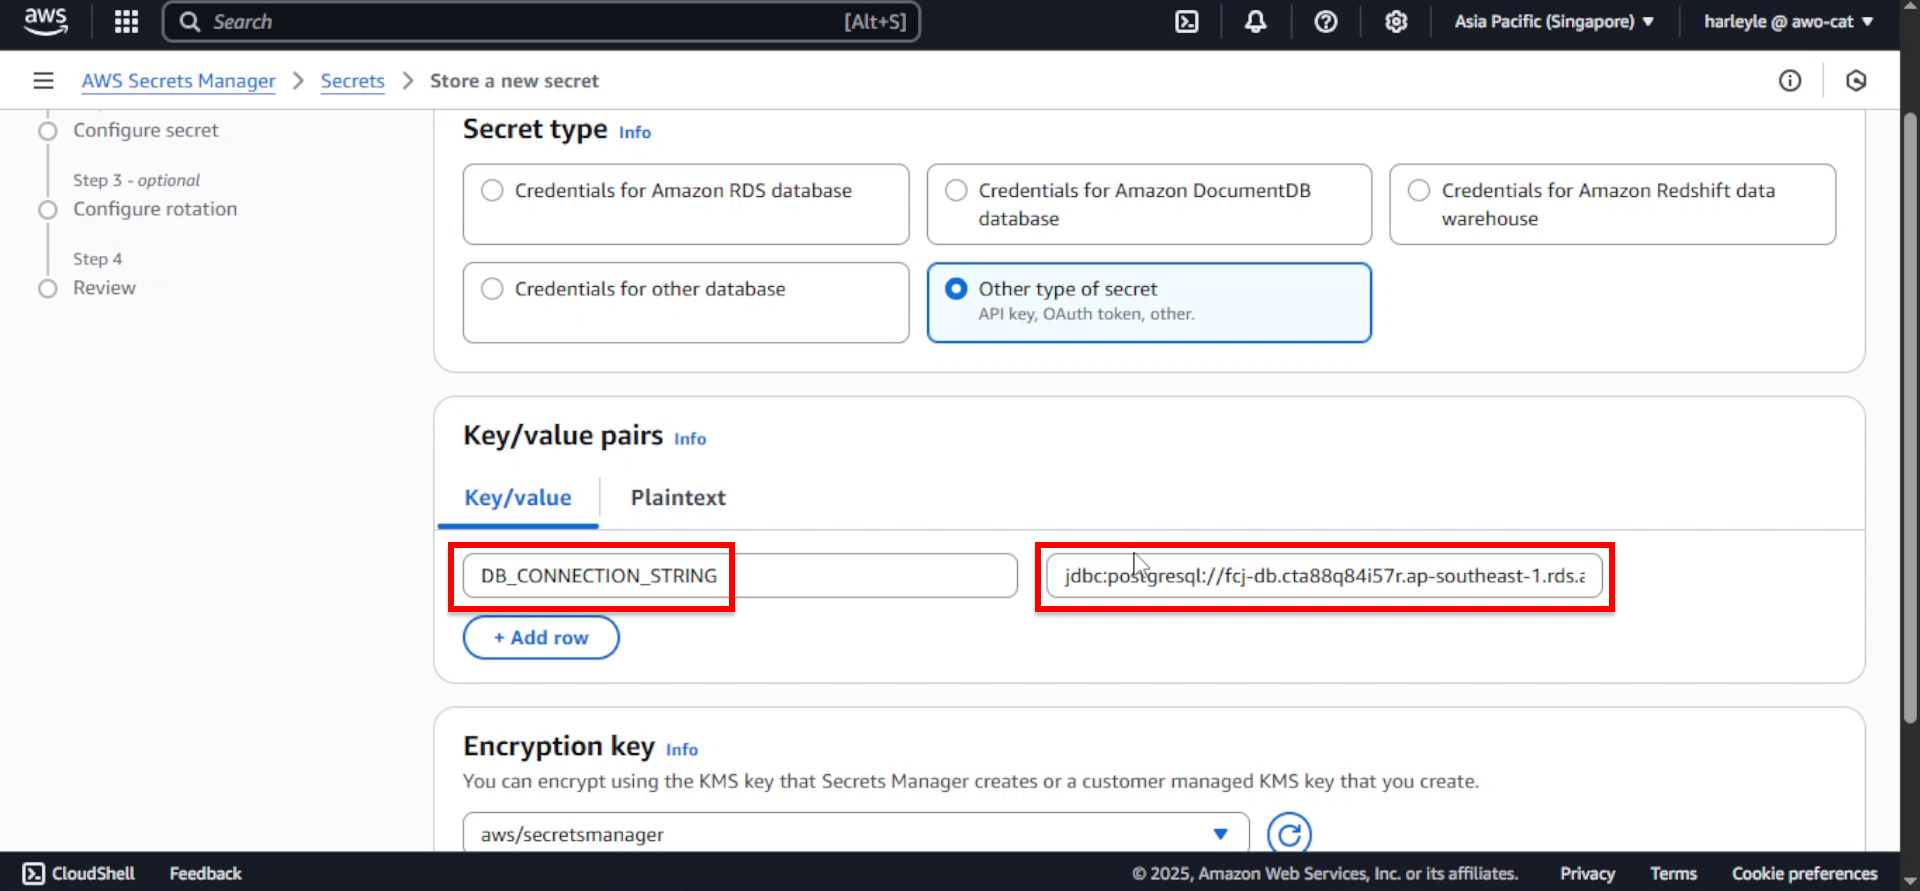Open the help question mark menu

(x=1326, y=21)
